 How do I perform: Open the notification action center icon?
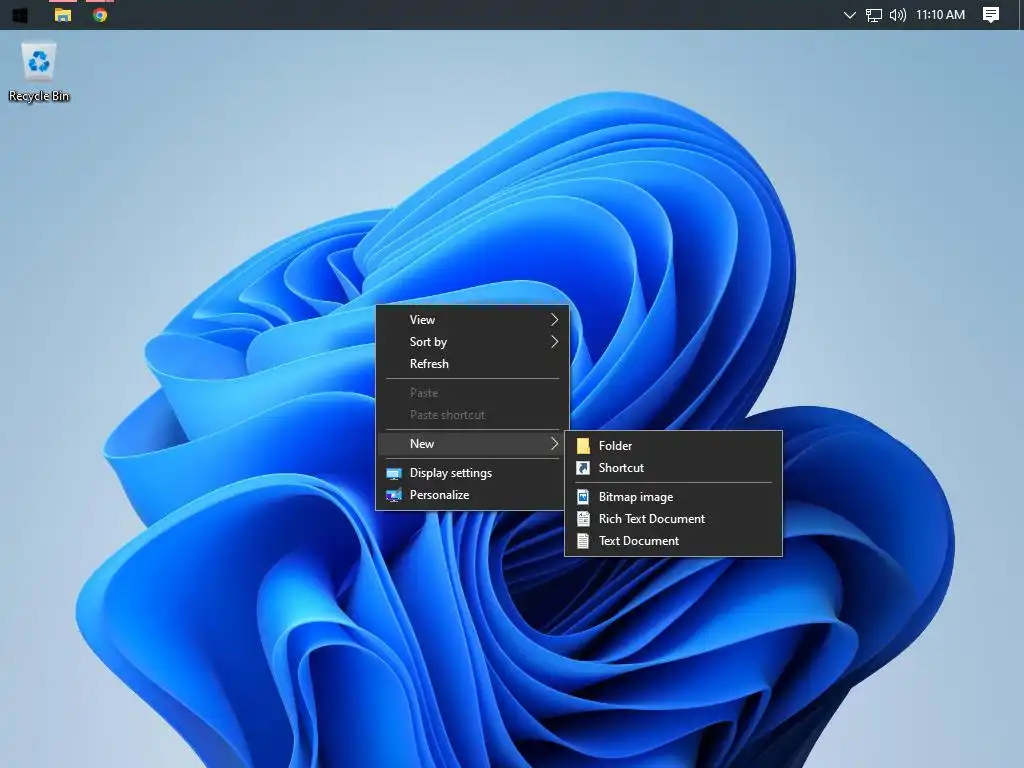pos(991,14)
